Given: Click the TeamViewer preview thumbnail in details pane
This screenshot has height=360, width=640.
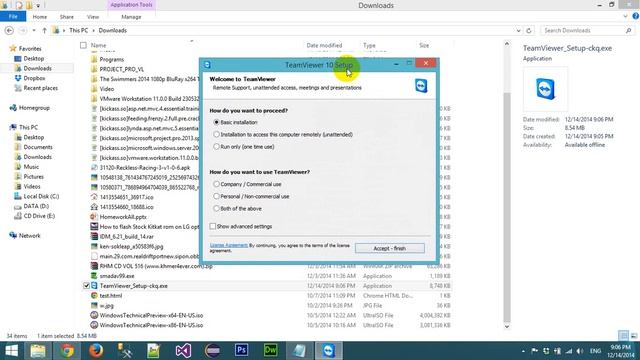Looking at the screenshot, I should pos(545,89).
